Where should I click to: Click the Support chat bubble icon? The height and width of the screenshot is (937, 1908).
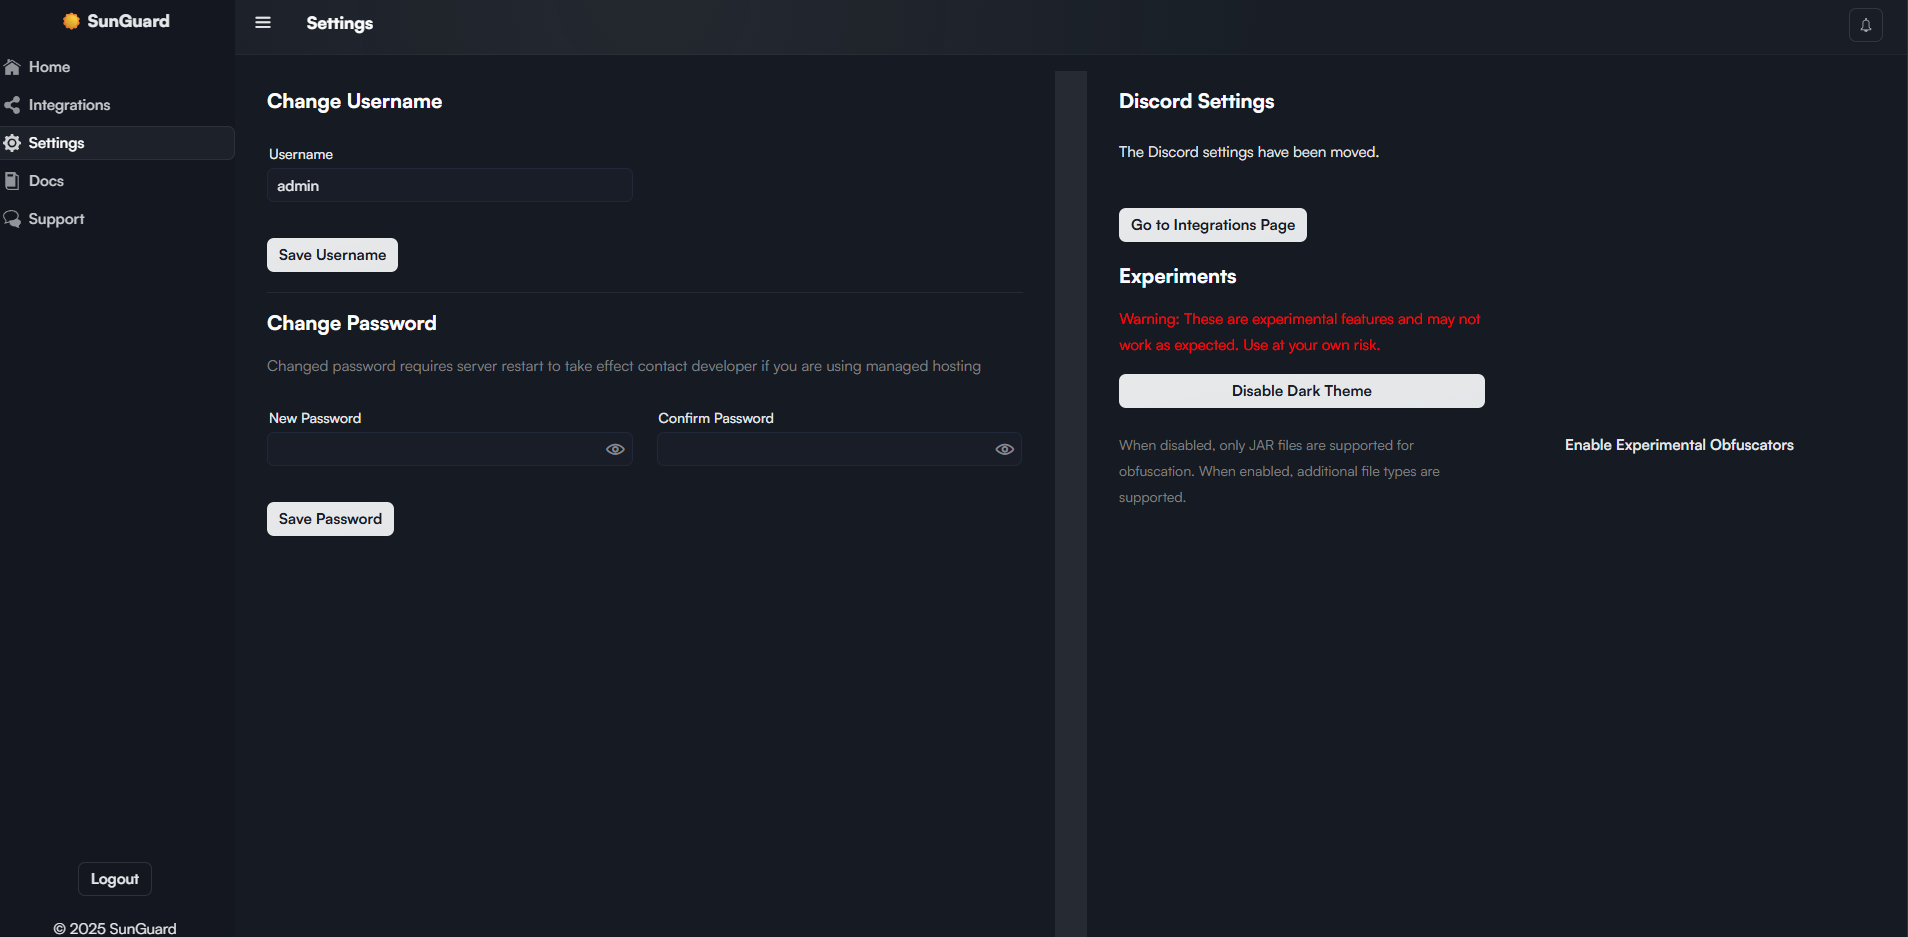click(x=12, y=219)
